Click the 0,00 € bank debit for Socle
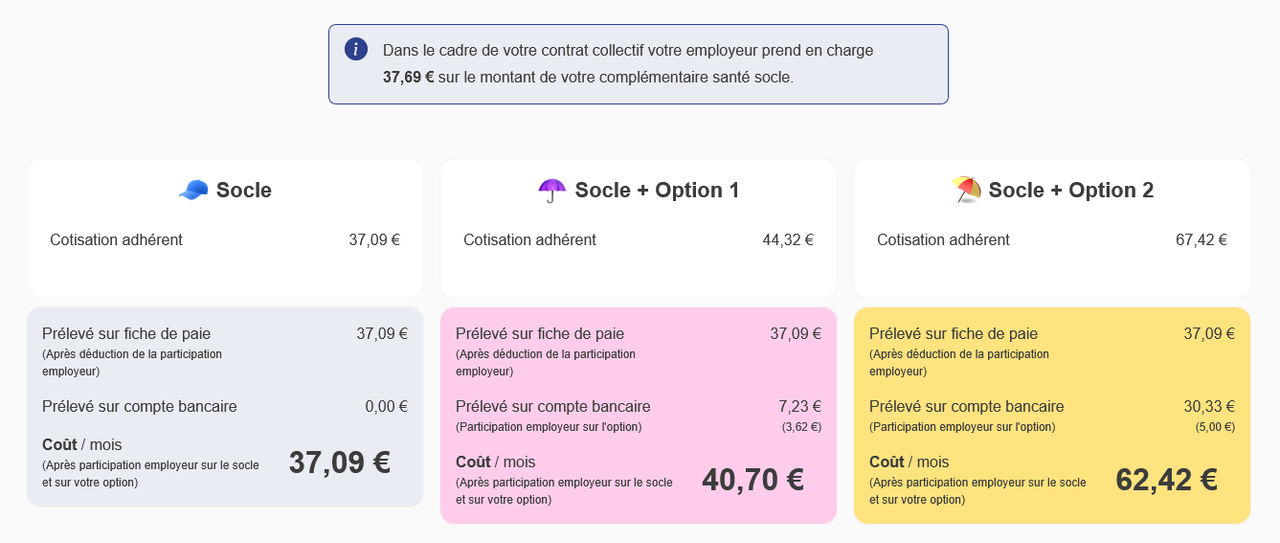The width and height of the screenshot is (1280, 543). pyautogui.click(x=386, y=406)
